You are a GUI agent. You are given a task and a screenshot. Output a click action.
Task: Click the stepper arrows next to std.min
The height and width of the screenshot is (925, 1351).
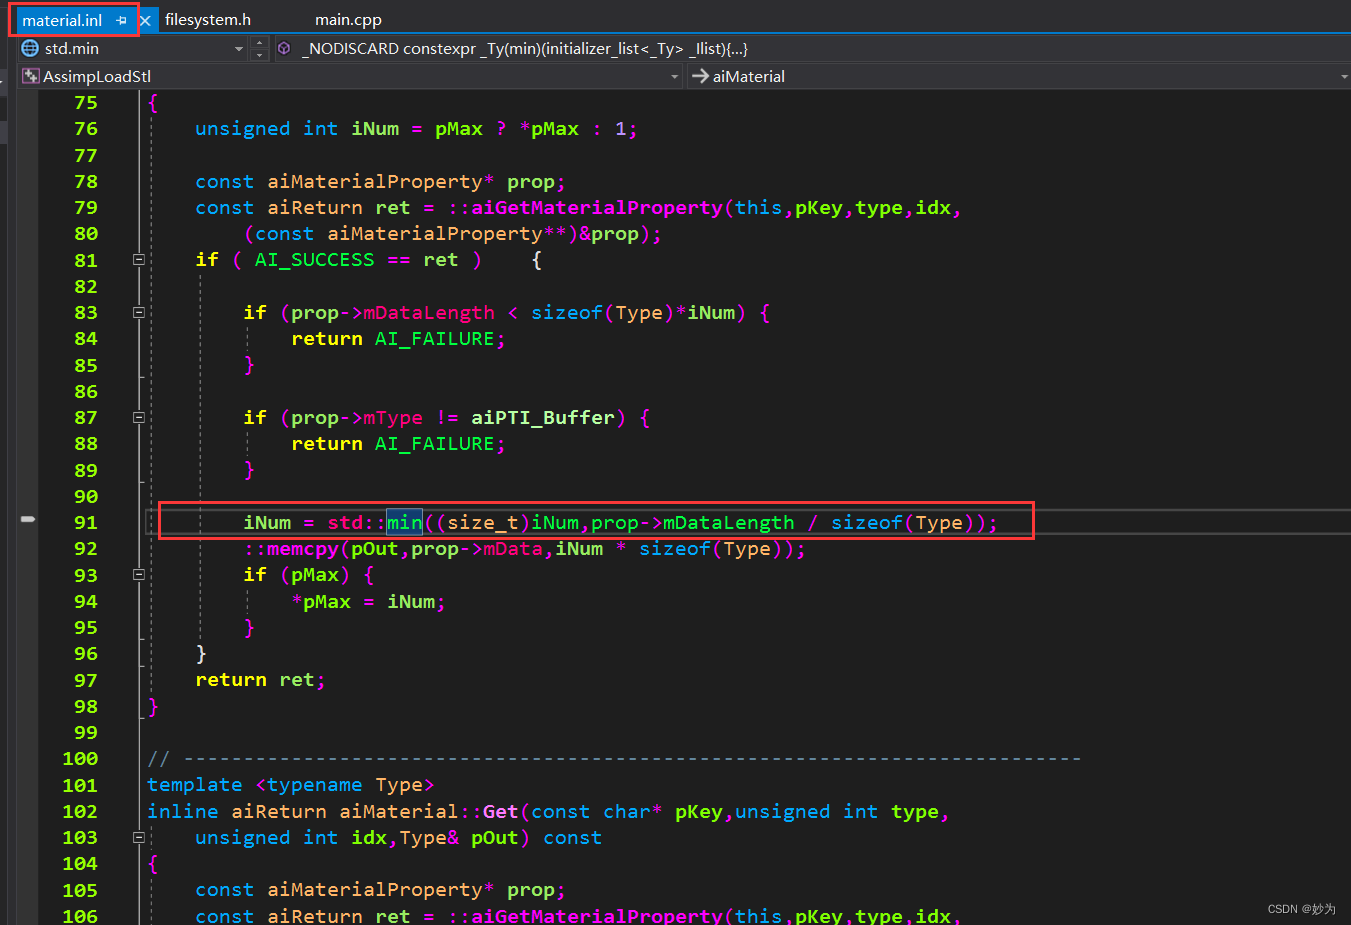260,48
